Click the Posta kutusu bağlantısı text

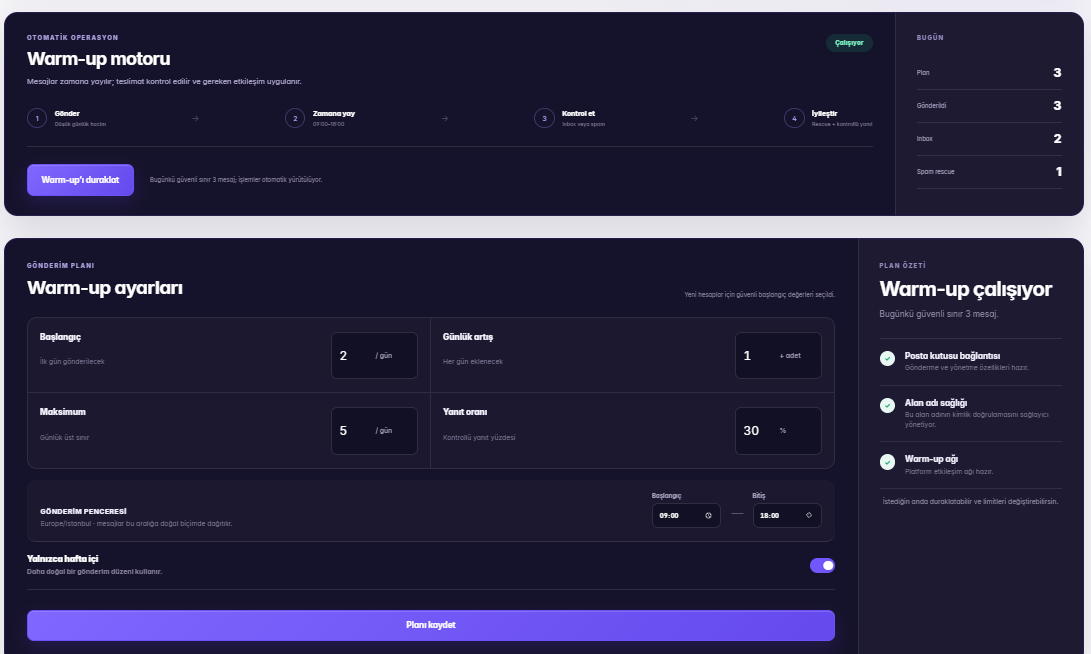coord(952,356)
